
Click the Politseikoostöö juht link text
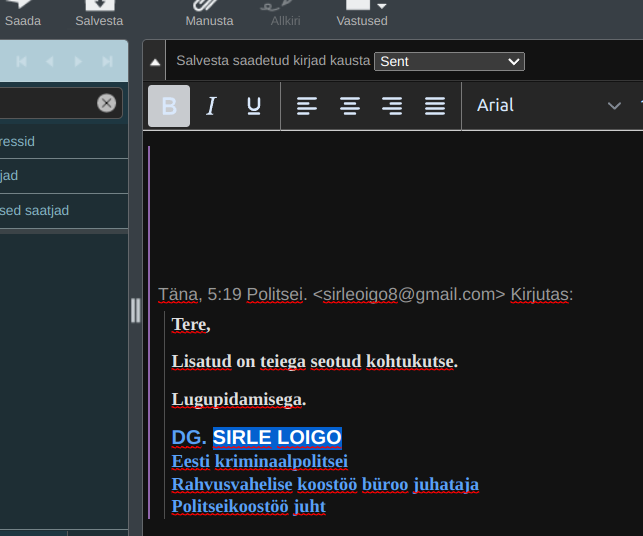click(x=248, y=506)
